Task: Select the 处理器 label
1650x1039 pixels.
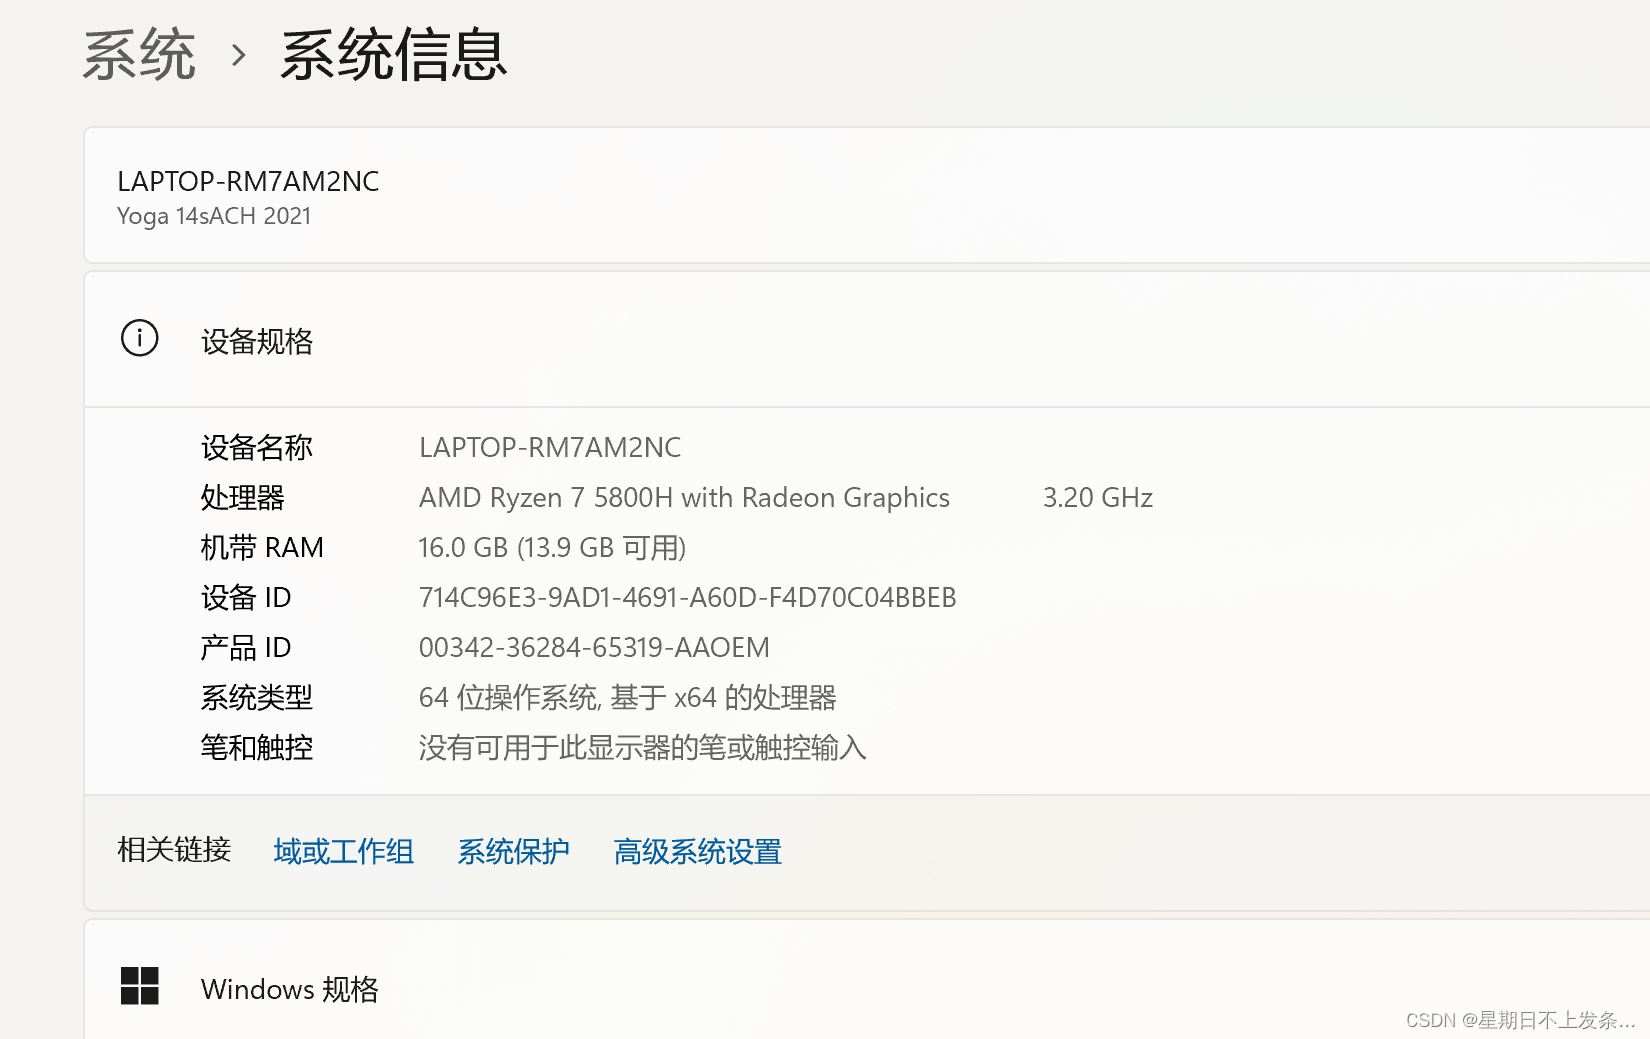Action: (x=243, y=498)
